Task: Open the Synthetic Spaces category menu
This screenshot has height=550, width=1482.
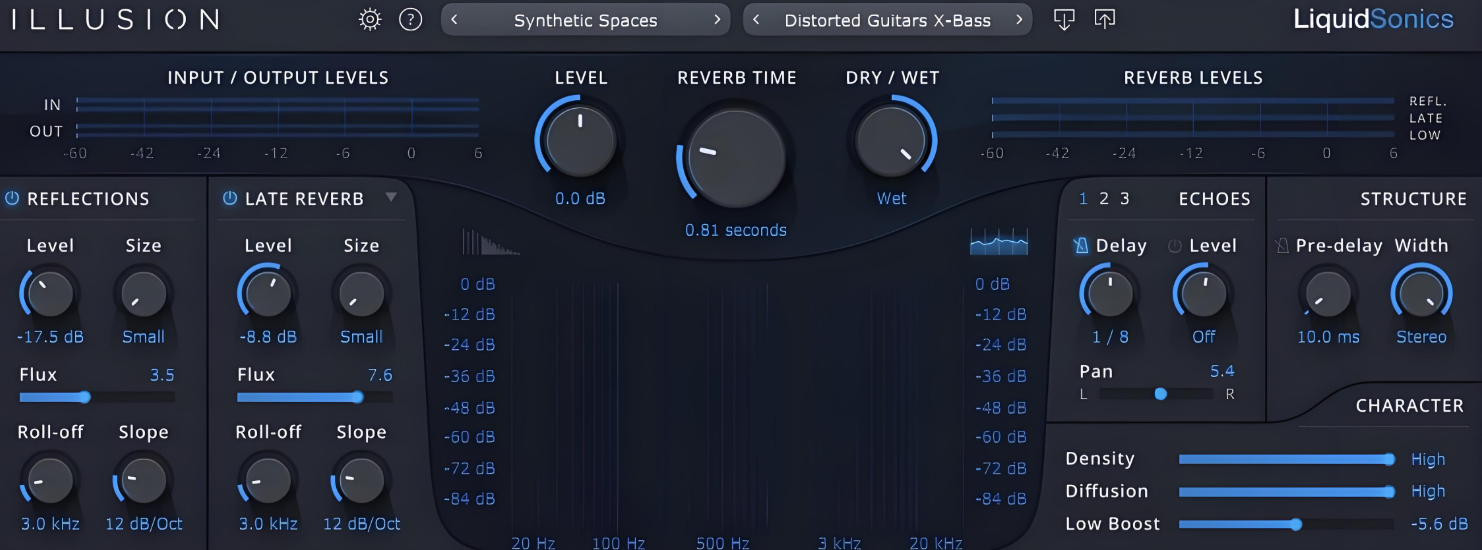Action: coord(586,20)
